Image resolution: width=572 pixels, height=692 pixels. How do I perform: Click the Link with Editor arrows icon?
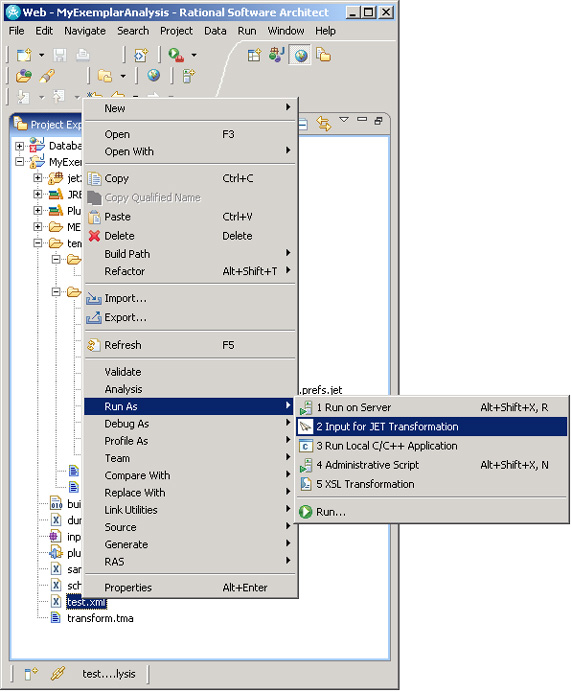(324, 123)
